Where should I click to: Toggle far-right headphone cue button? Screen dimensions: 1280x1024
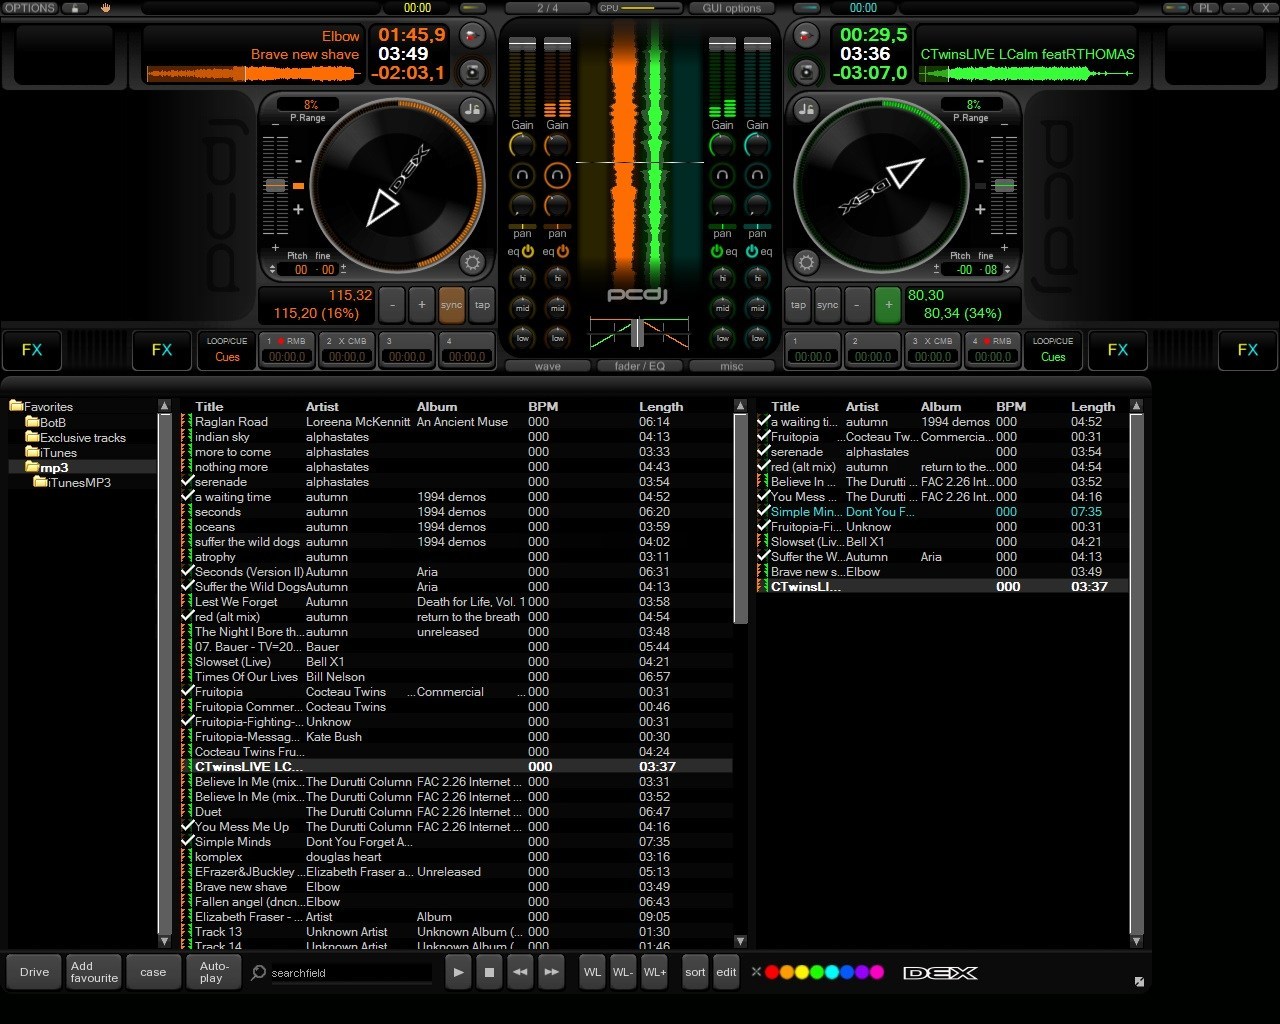[x=757, y=176]
